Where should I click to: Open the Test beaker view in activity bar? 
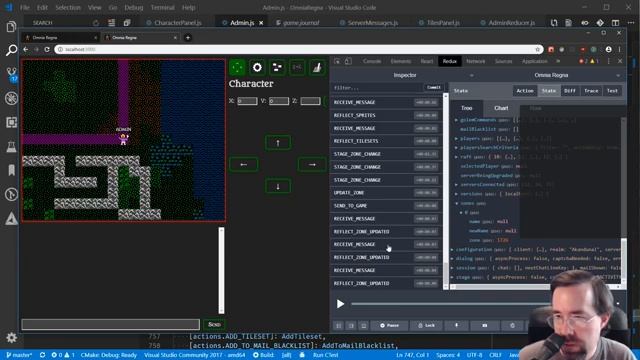(x=11, y=147)
